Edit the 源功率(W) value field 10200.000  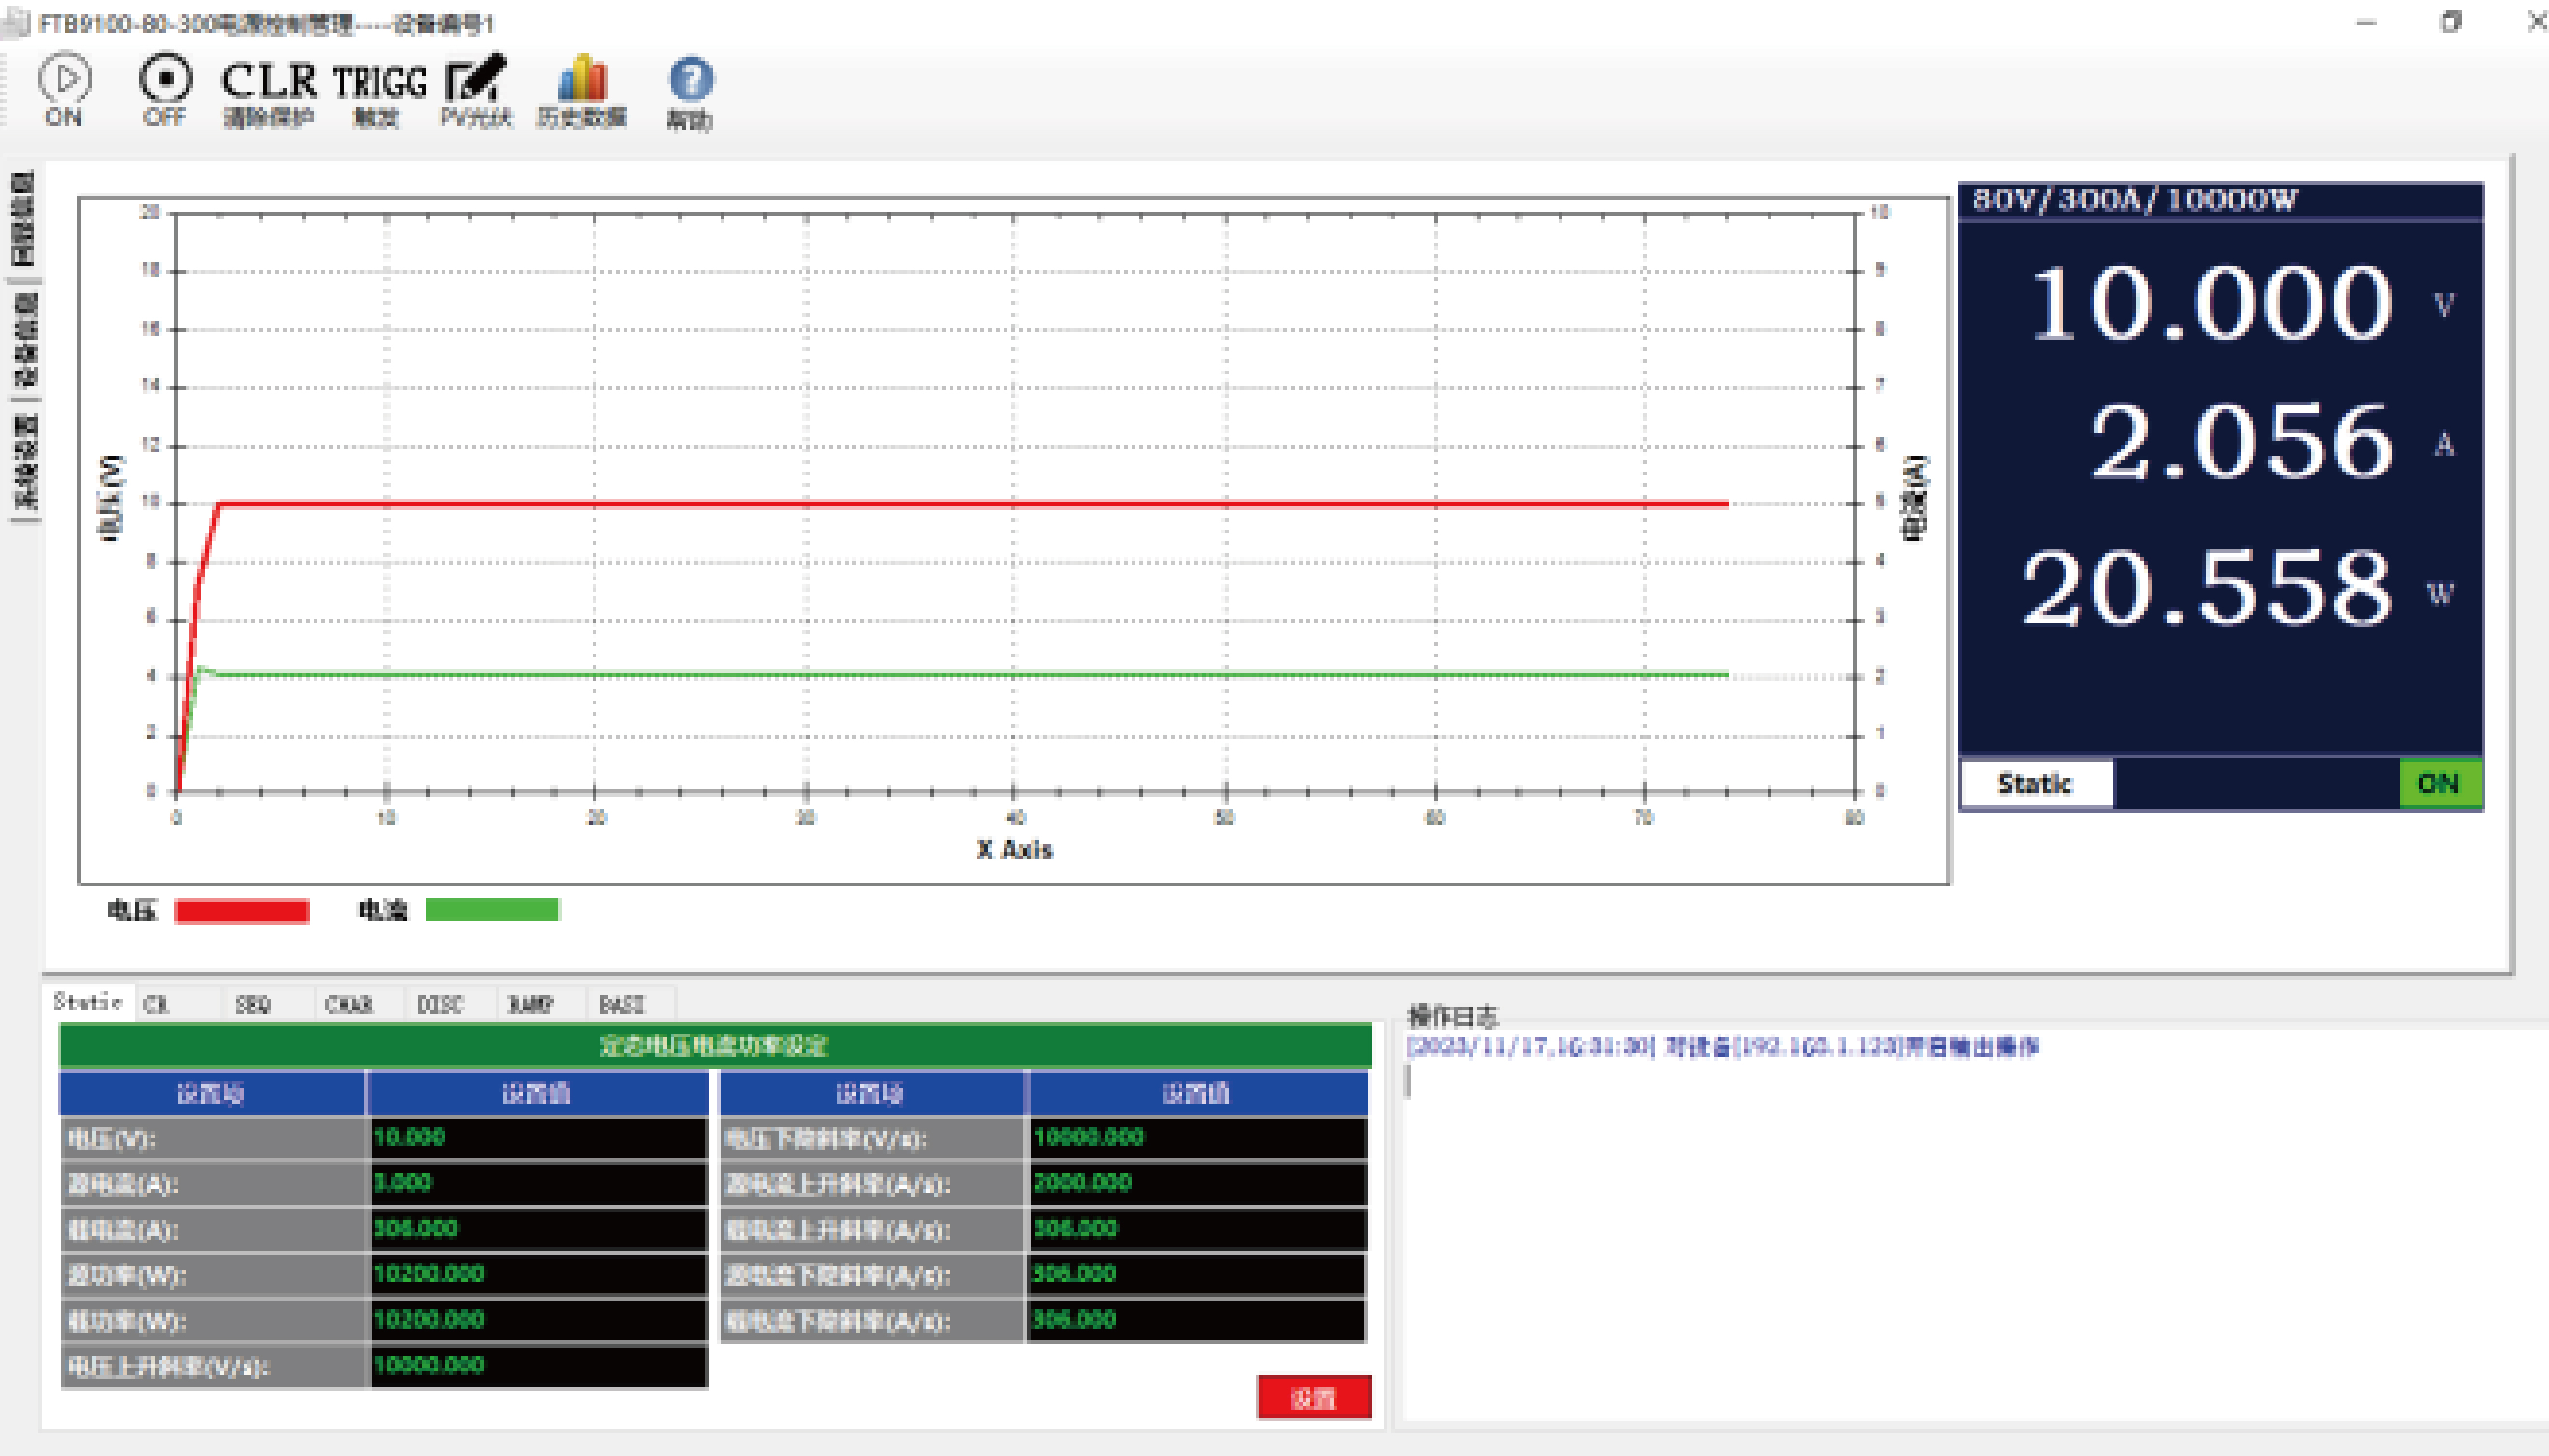click(538, 1275)
